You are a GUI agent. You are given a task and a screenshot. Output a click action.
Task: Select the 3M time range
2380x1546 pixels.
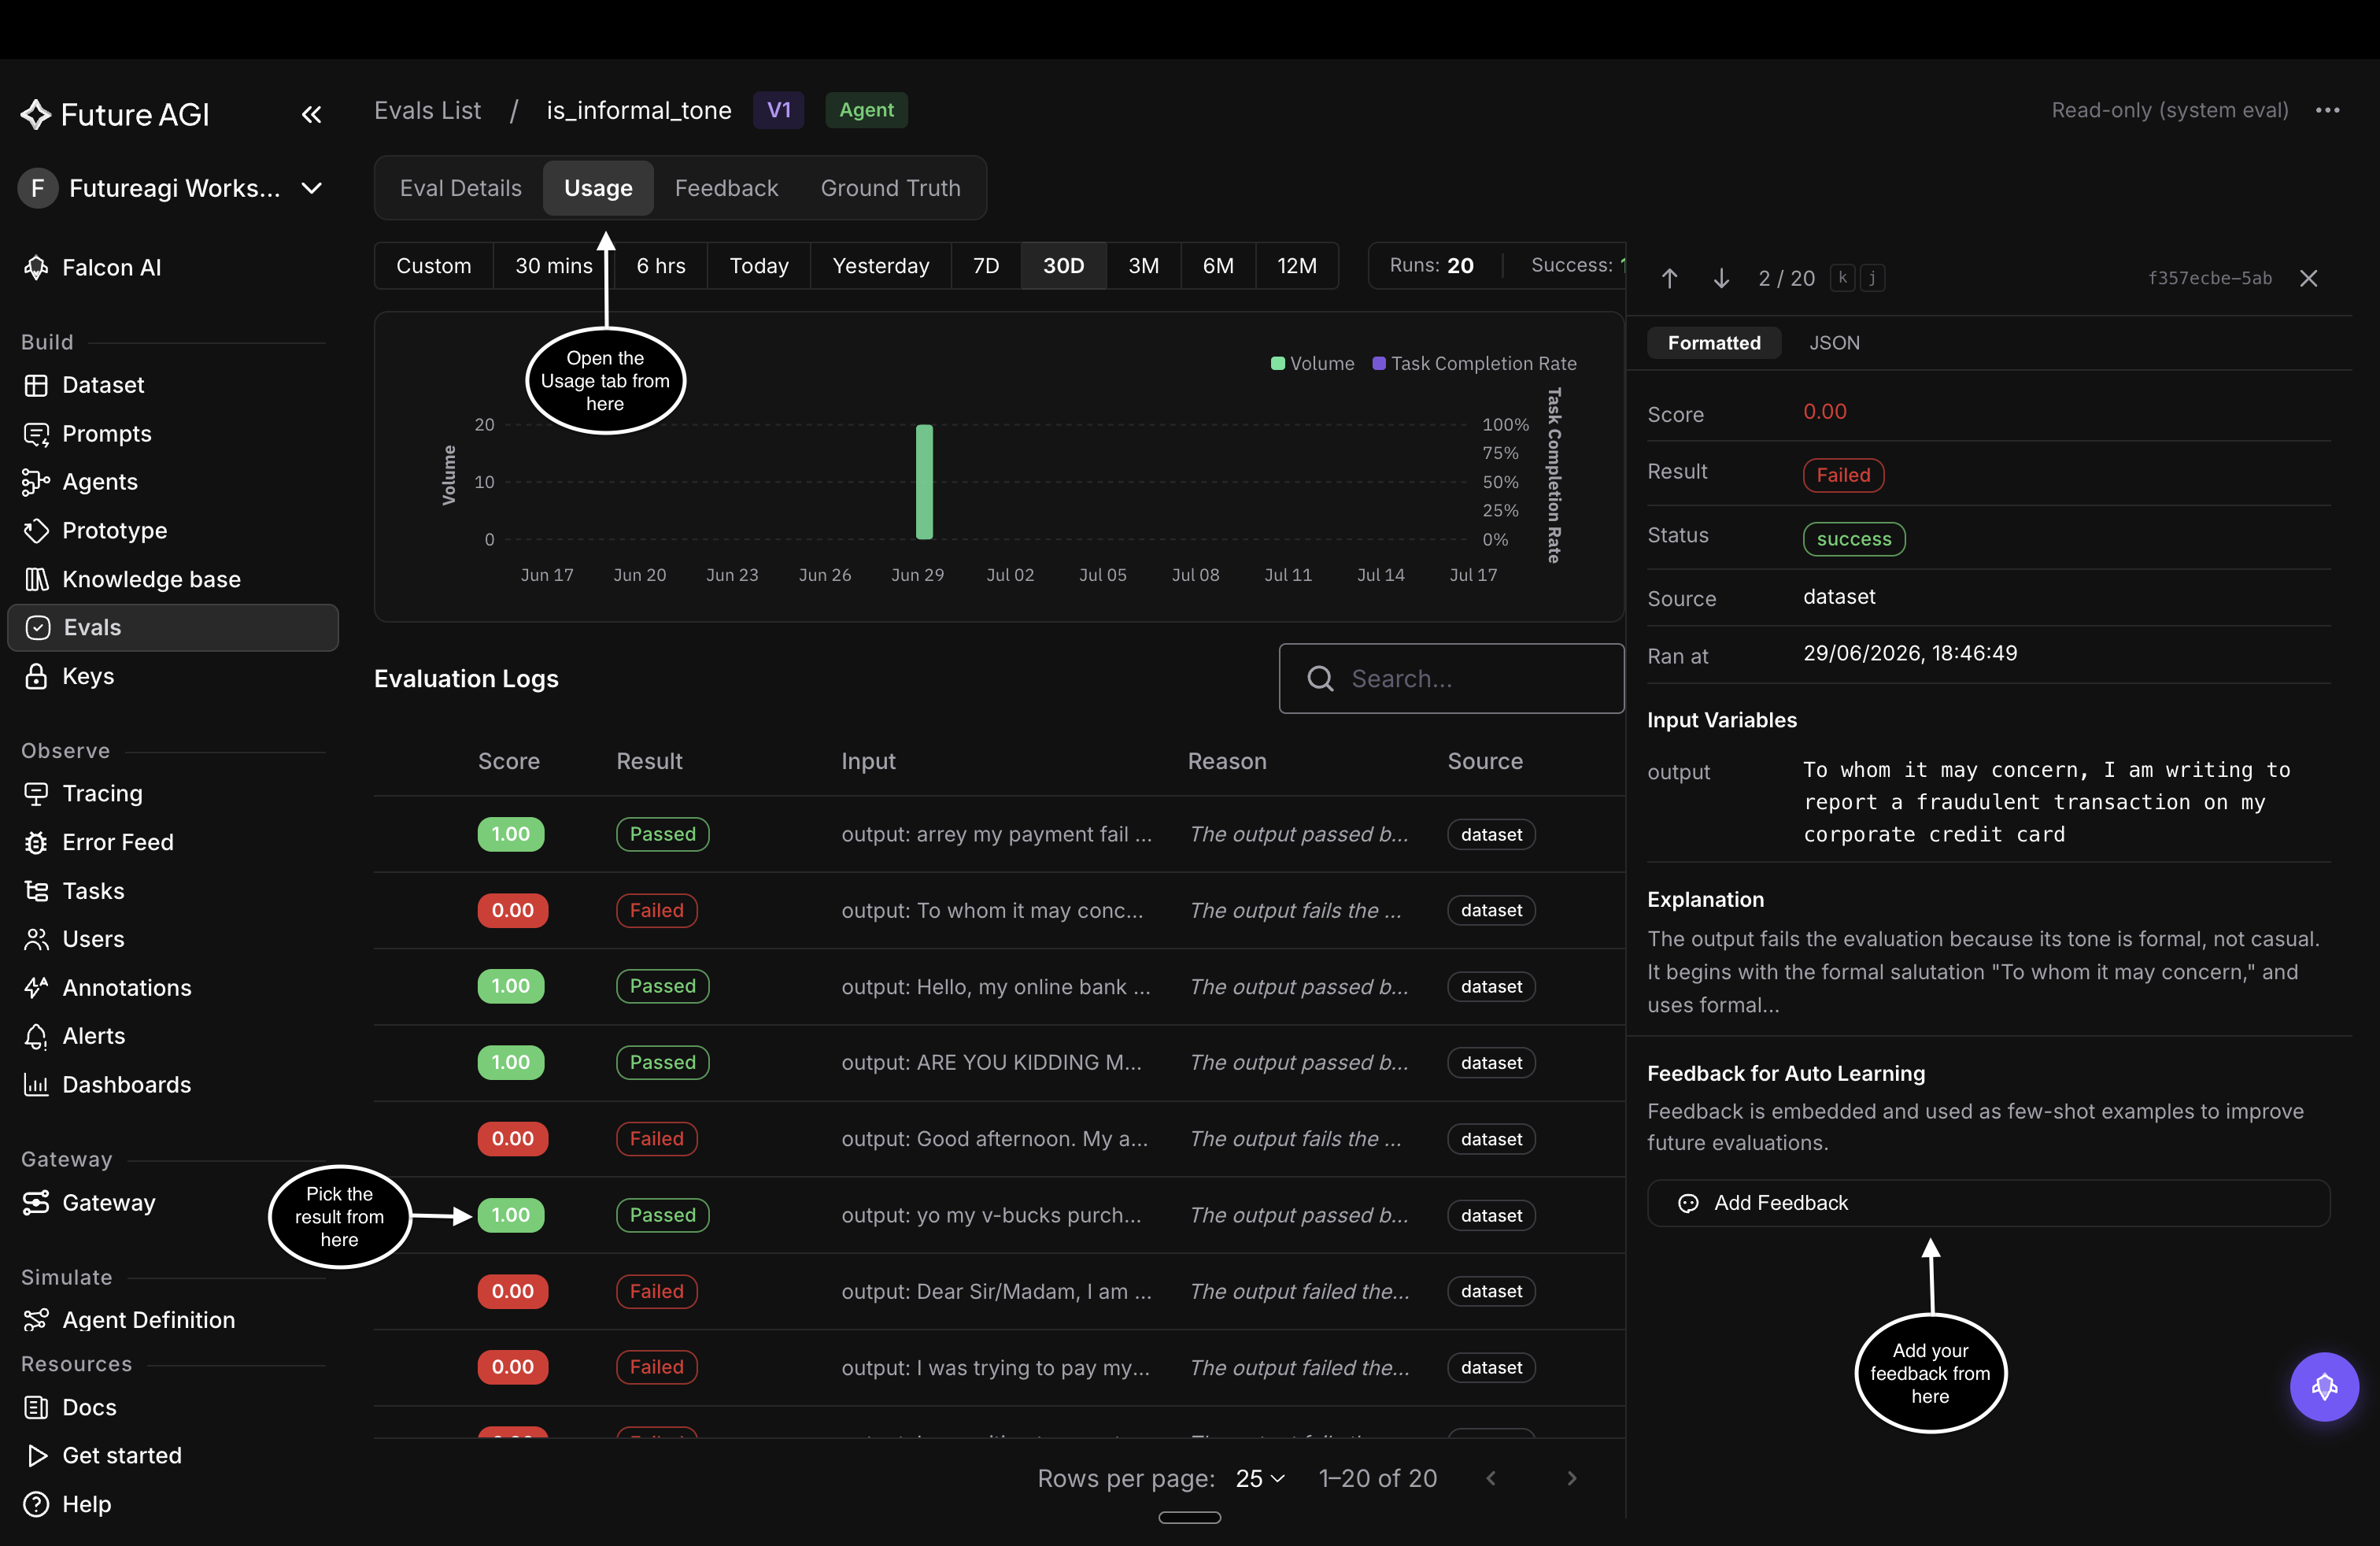1143,266
